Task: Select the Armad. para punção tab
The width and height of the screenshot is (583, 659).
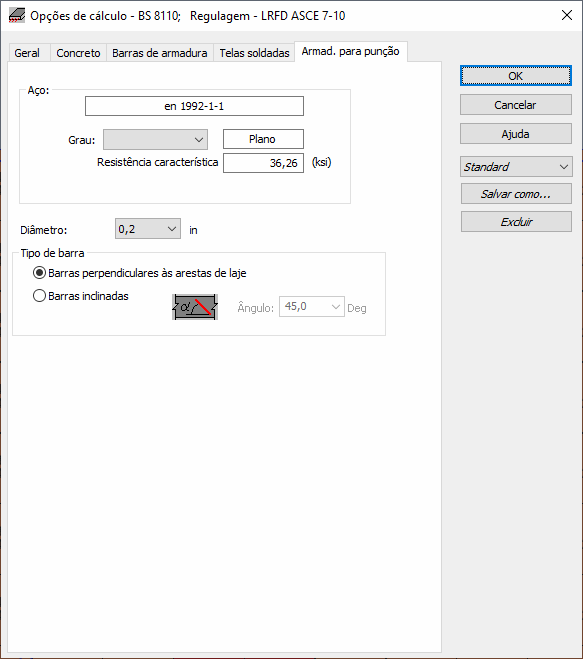Action: click(351, 51)
